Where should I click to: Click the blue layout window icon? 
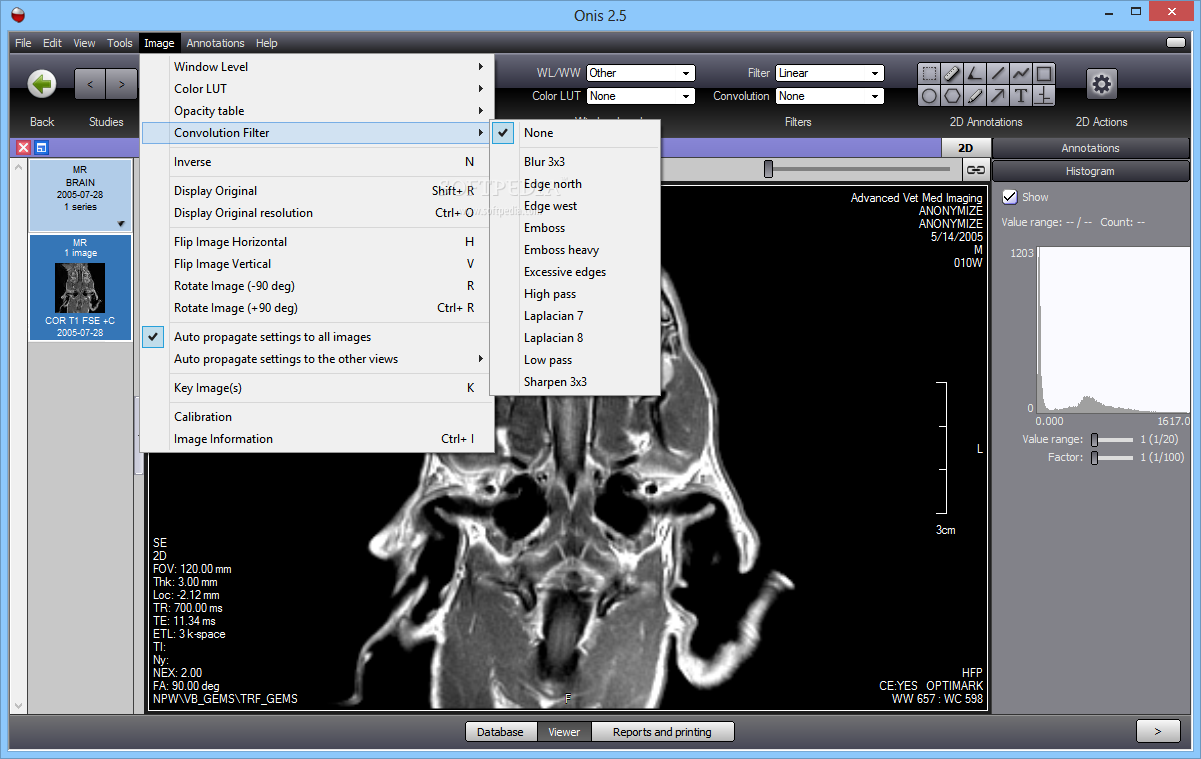pos(41,148)
